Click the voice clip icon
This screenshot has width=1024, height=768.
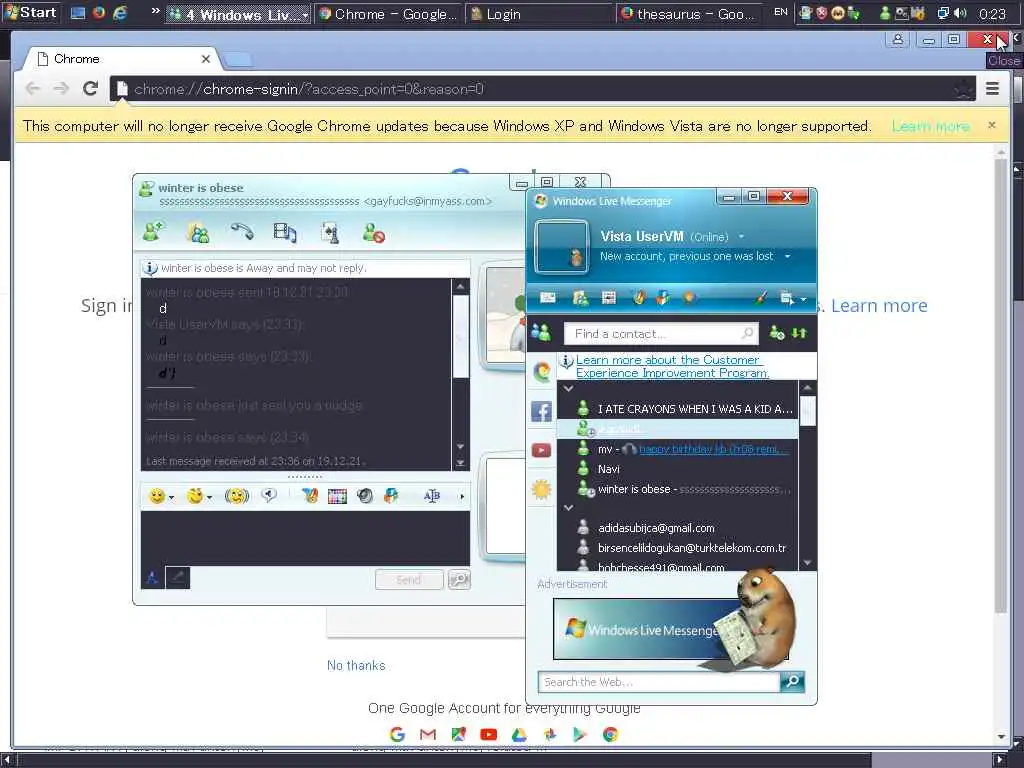click(269, 496)
